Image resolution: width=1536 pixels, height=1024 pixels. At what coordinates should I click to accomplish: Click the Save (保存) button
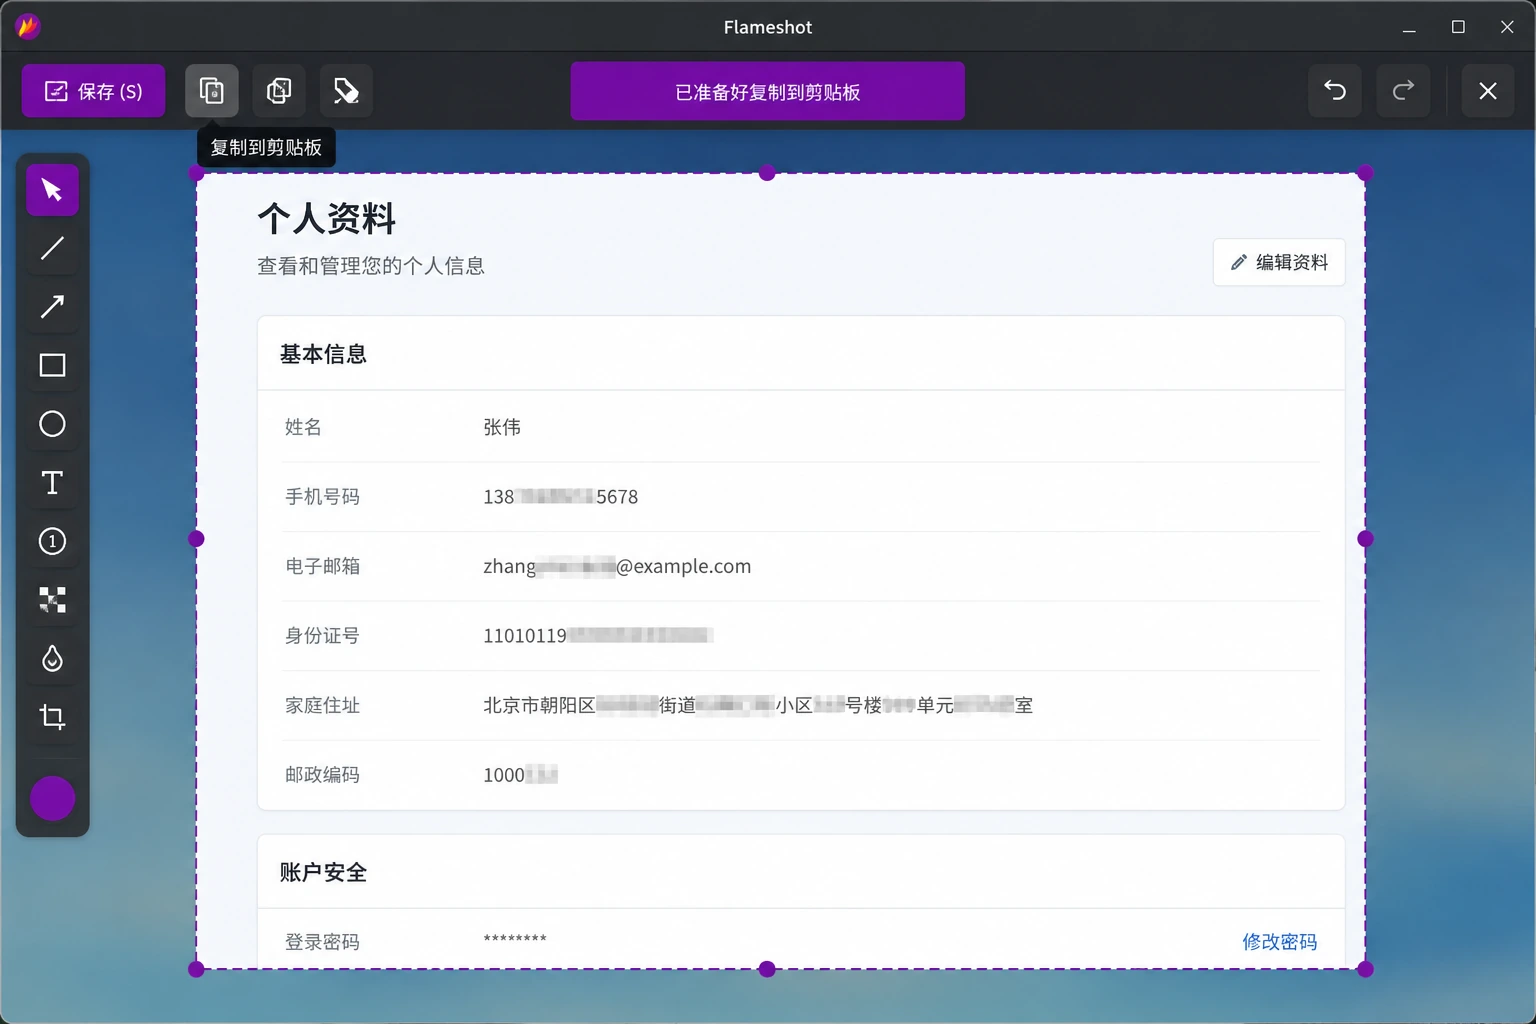pyautogui.click(x=93, y=91)
